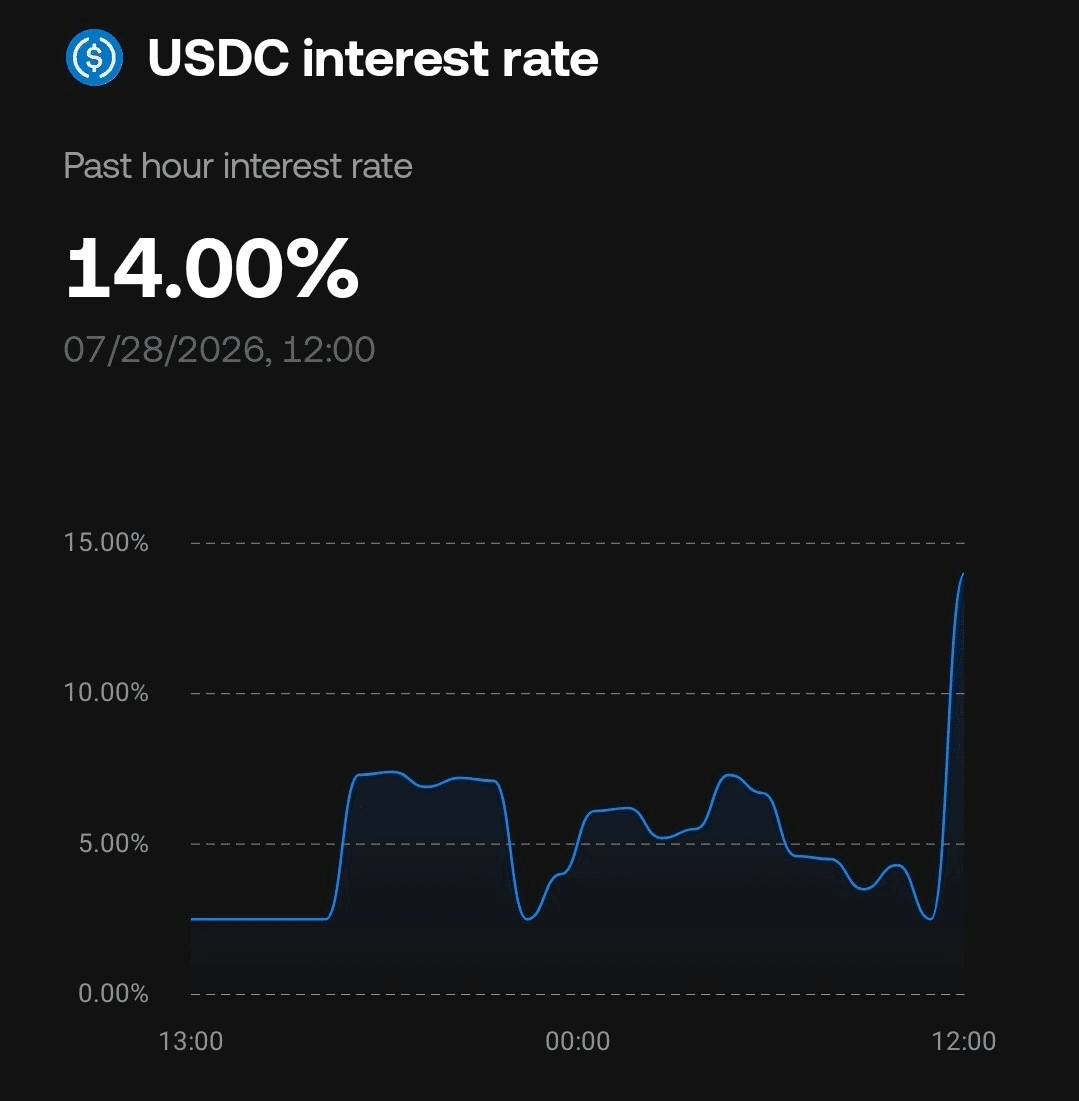Select the USDC interest rate heading
Screen dimensions: 1079x1101
point(373,58)
